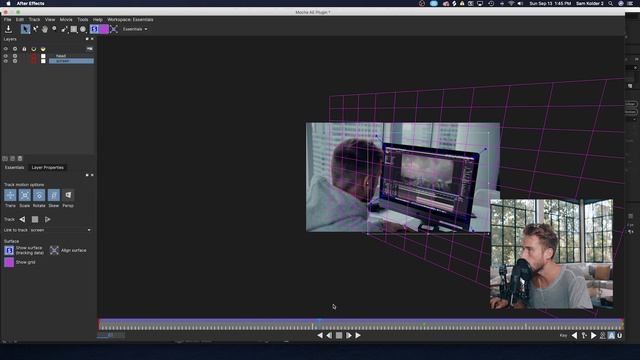Open the Spotlight search icon
The width and height of the screenshot is (640, 360).
point(611,3)
